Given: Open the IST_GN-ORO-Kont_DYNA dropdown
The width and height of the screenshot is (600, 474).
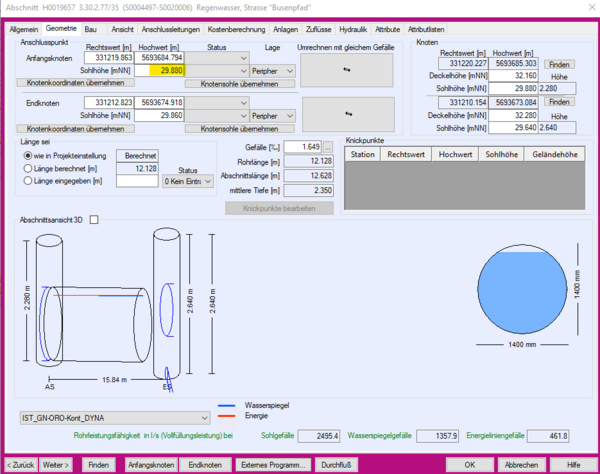Looking at the screenshot, I should (114, 417).
